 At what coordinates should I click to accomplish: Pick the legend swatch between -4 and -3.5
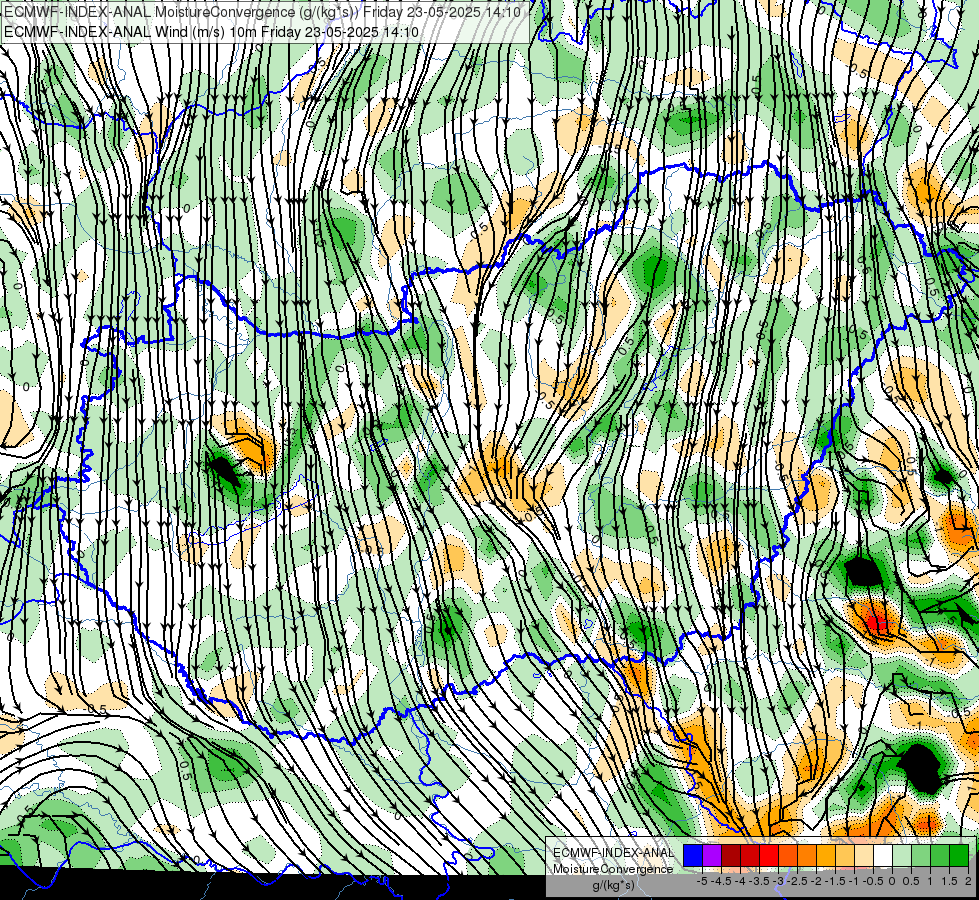click(x=750, y=856)
